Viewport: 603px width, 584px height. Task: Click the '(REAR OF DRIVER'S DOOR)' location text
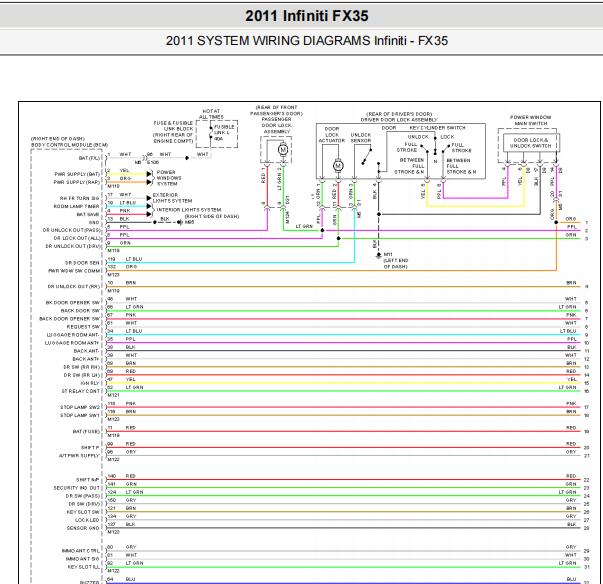click(399, 114)
